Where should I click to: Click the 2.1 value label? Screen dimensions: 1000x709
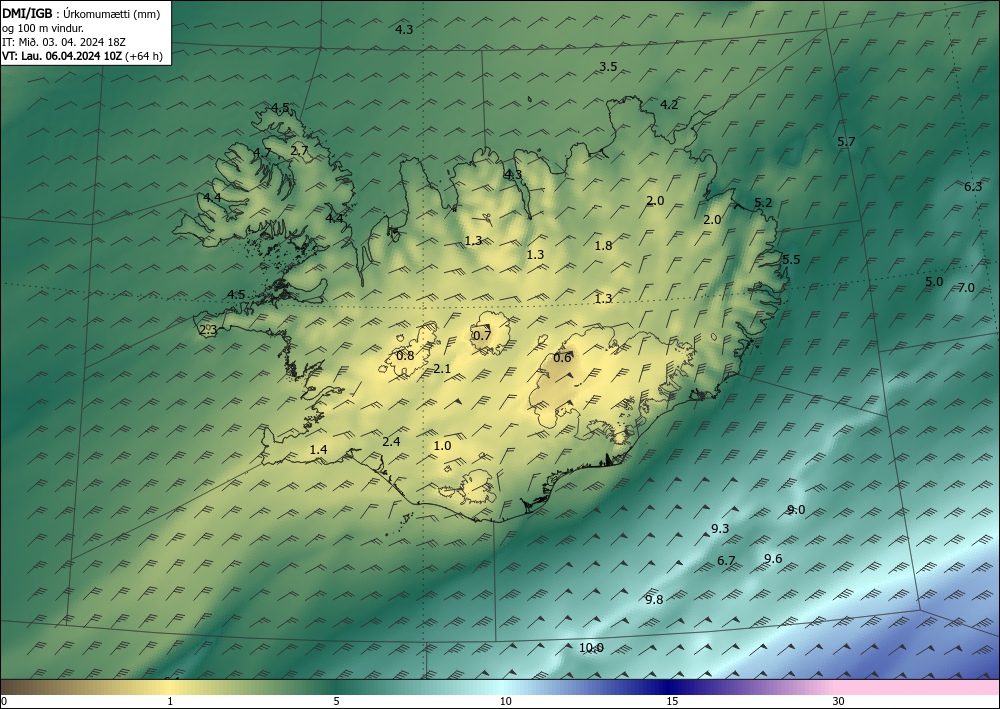point(442,369)
